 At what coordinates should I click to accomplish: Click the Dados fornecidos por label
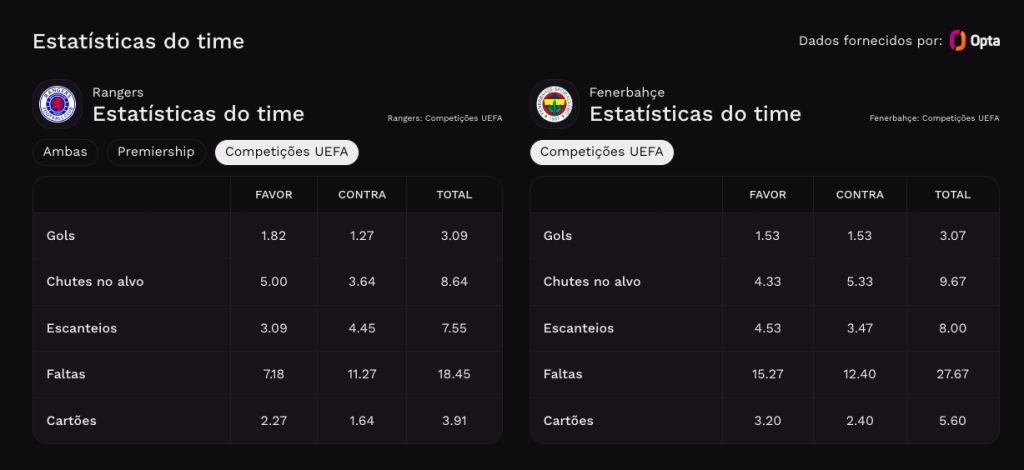tap(871, 41)
